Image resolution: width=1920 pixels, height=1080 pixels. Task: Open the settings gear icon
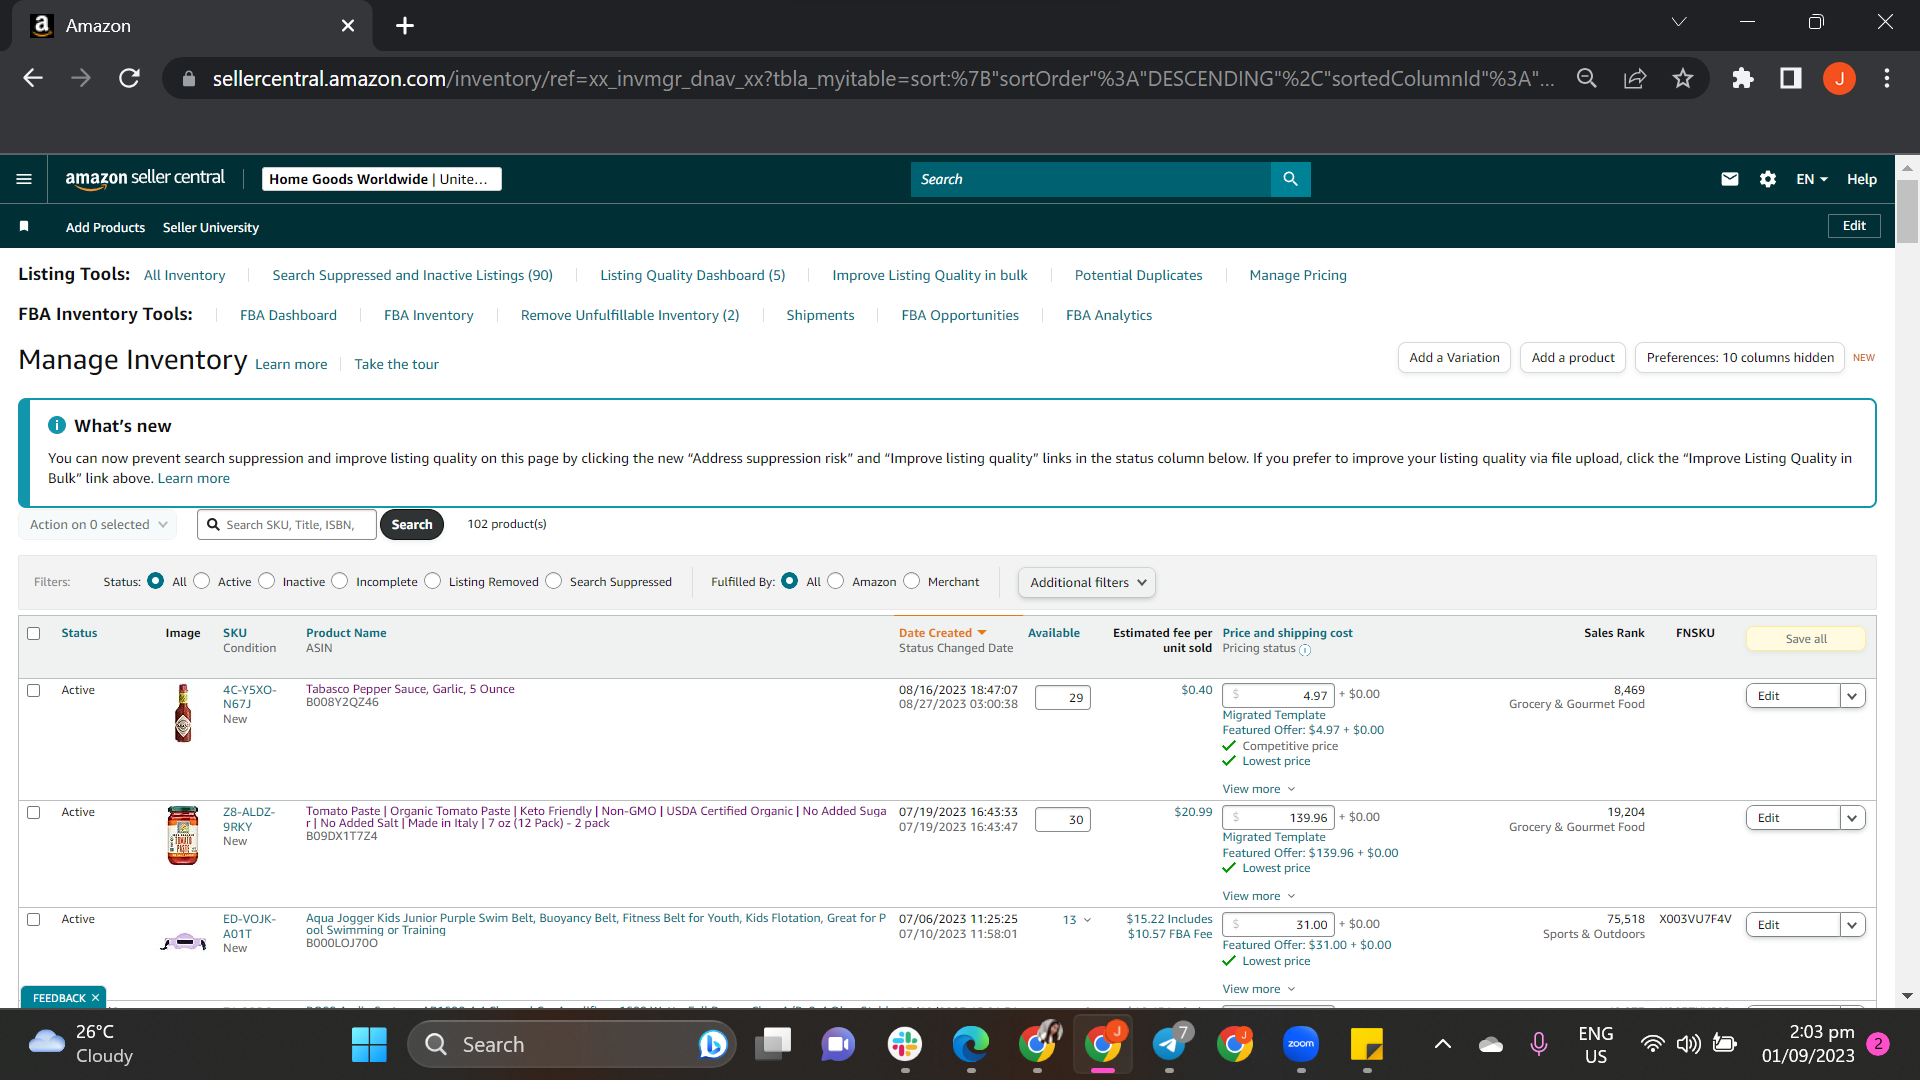coord(1768,179)
